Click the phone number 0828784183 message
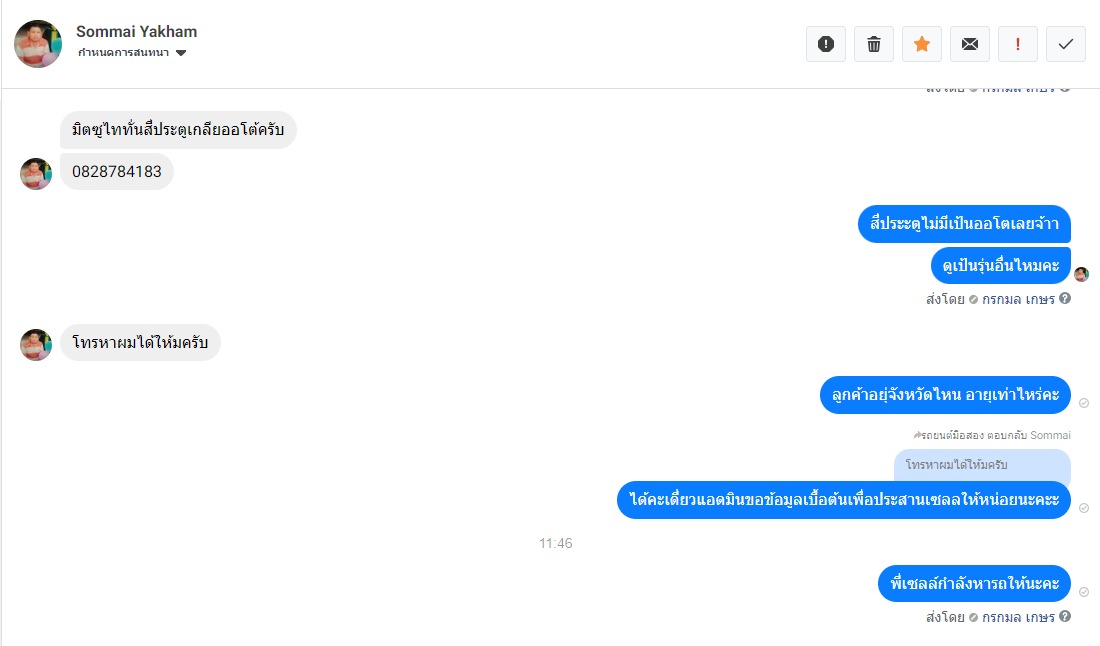 (116, 172)
